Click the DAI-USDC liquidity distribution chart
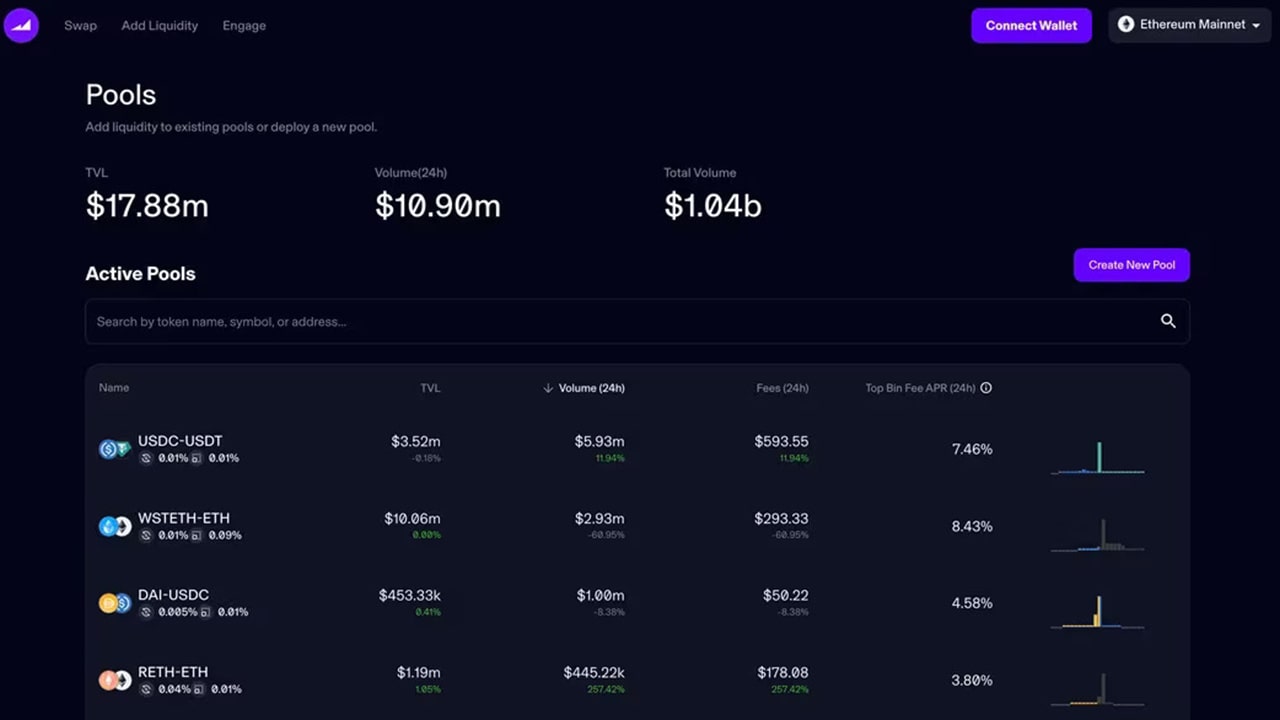 pyautogui.click(x=1097, y=611)
